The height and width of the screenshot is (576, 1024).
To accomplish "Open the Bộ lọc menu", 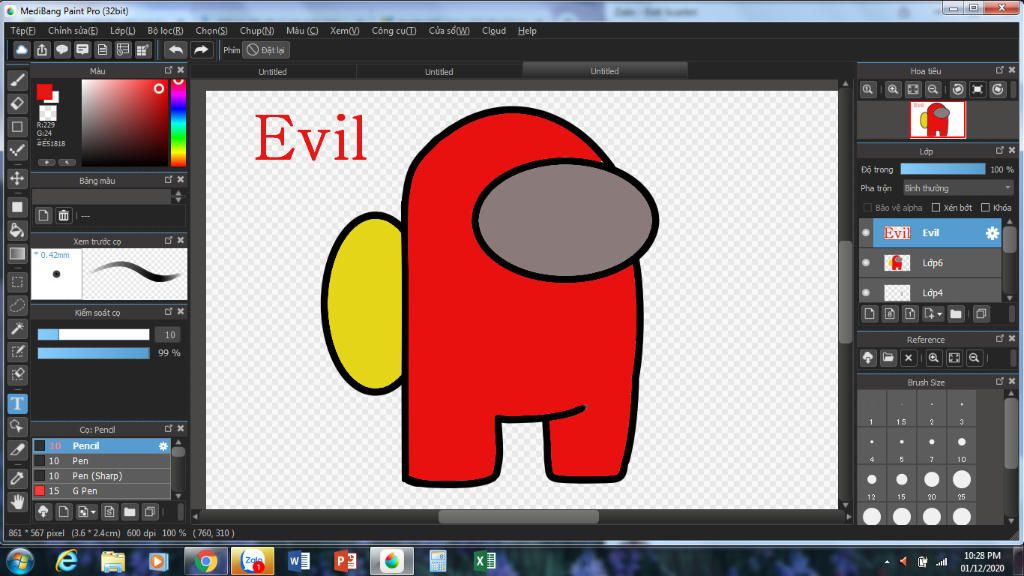I will (x=165, y=31).
